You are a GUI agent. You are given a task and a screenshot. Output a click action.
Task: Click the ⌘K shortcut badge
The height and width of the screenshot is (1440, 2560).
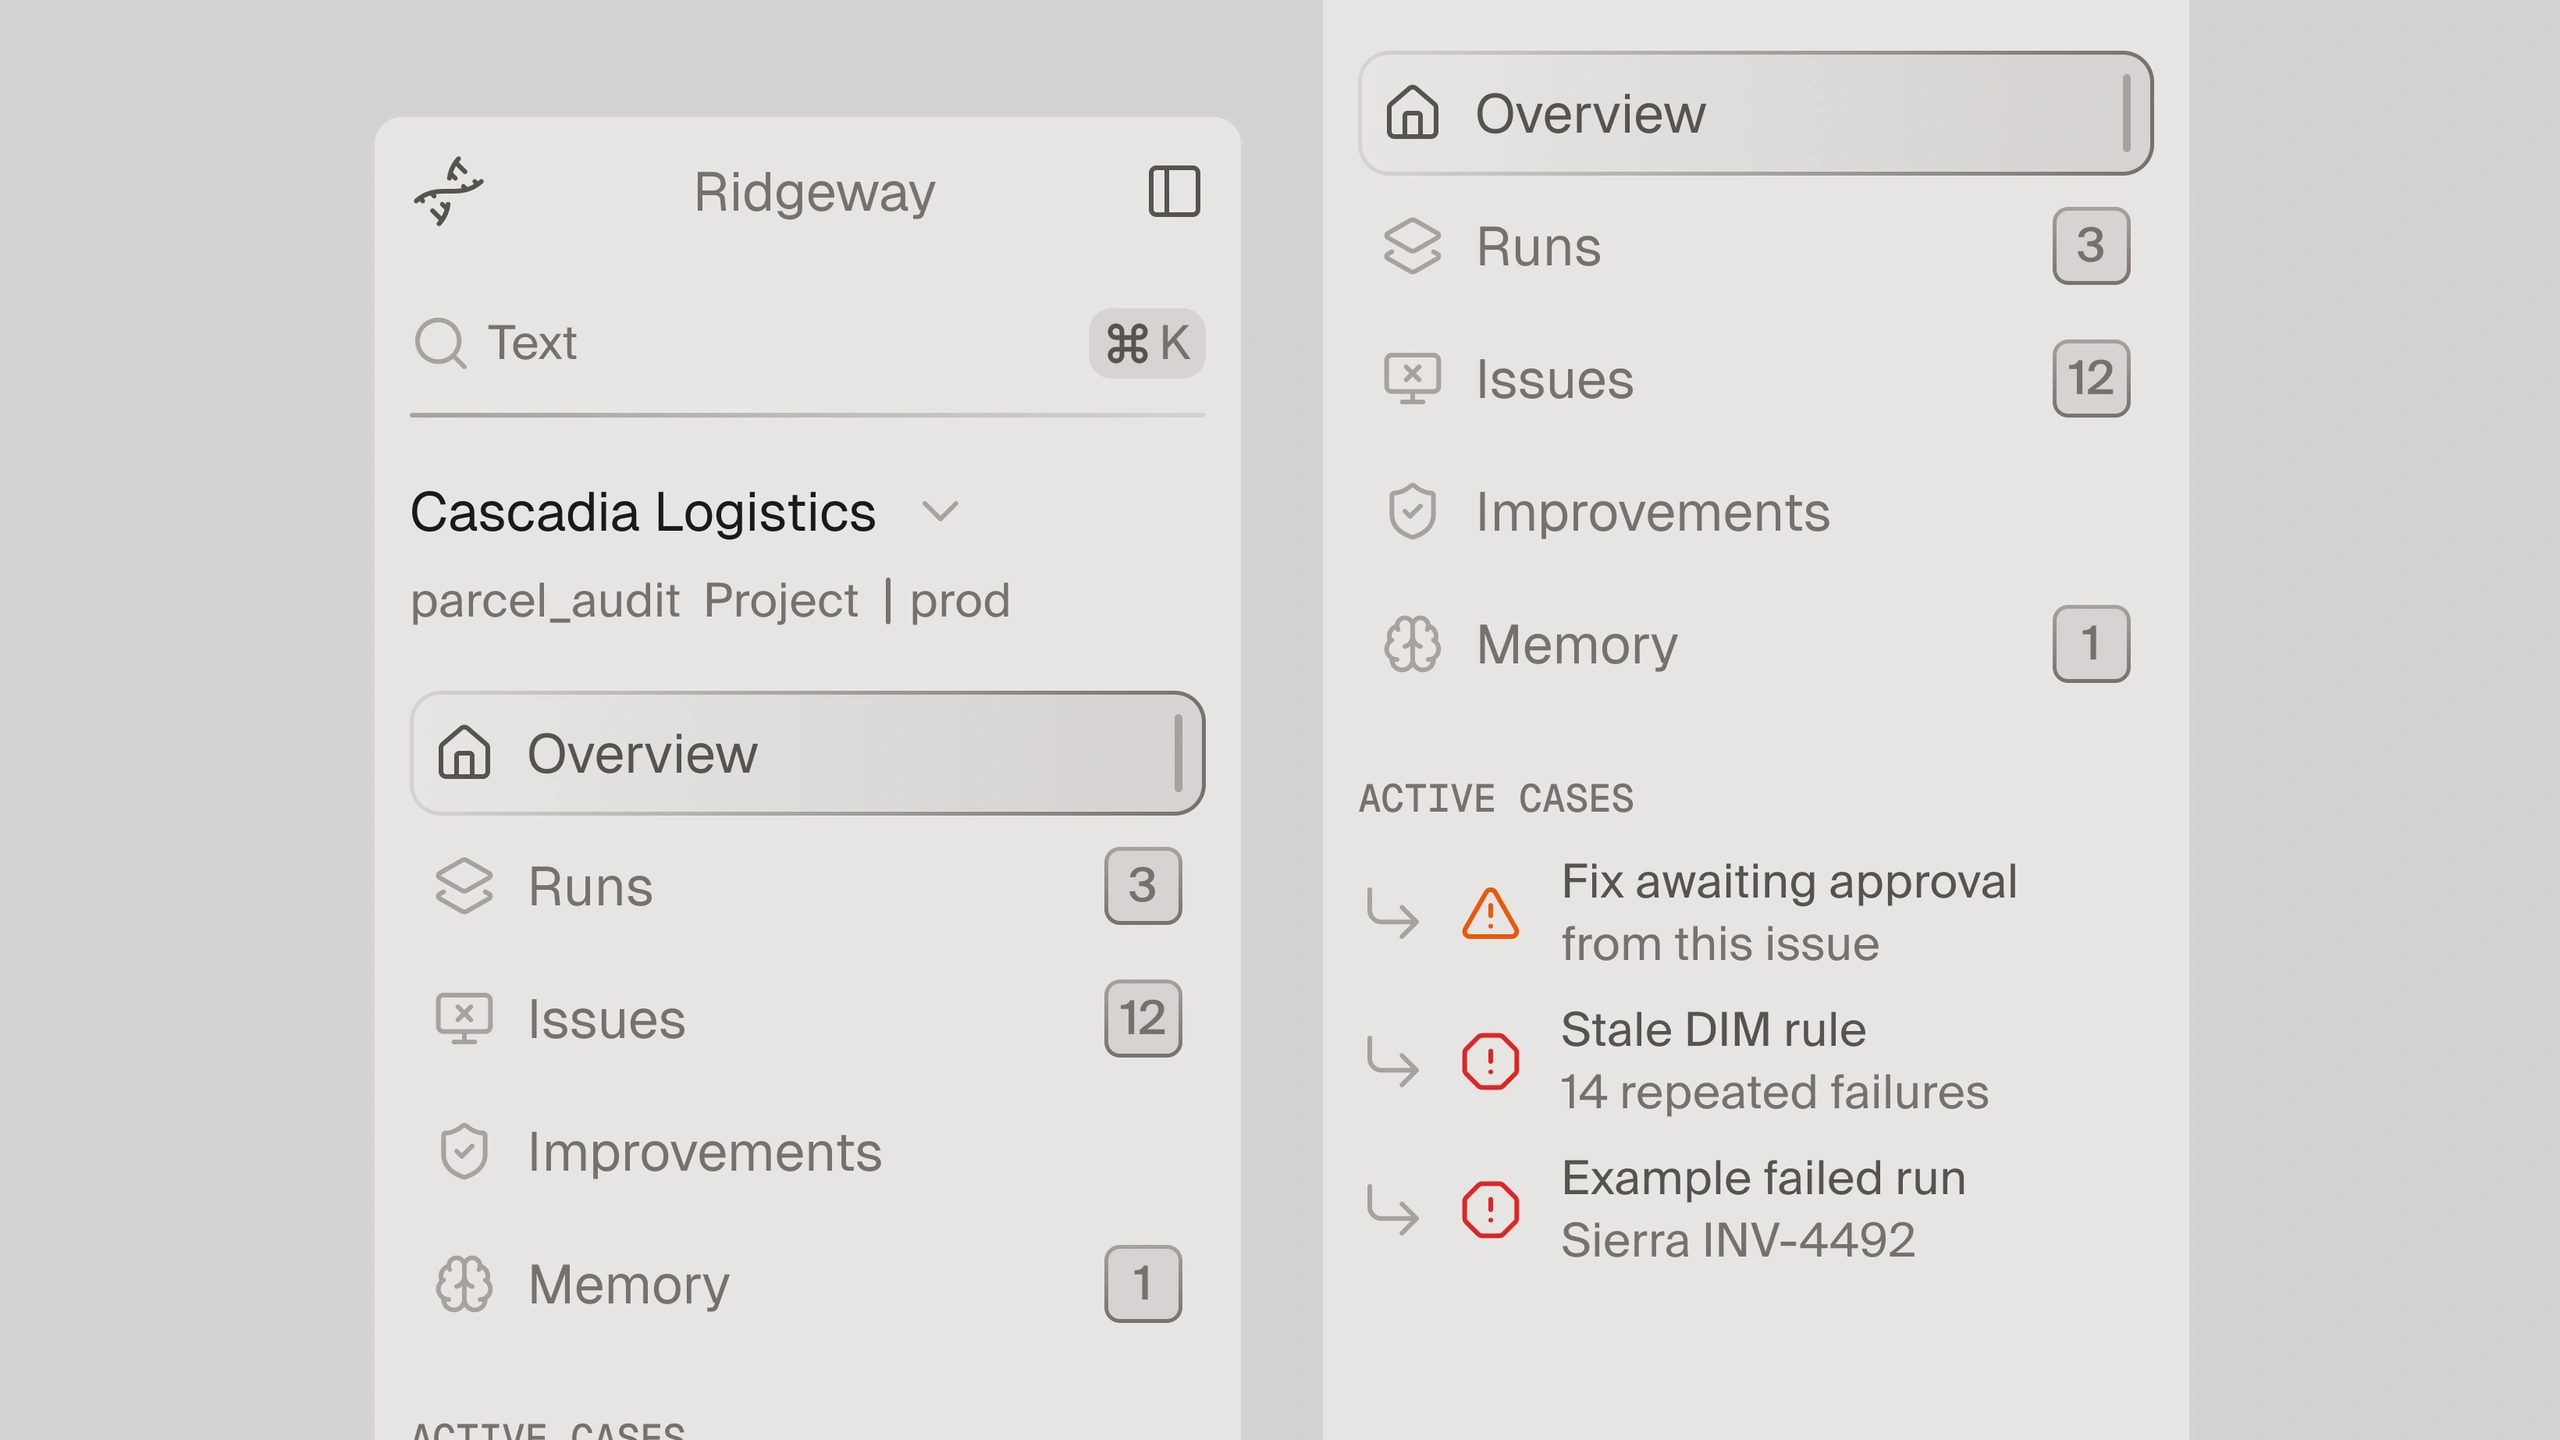click(x=1147, y=343)
